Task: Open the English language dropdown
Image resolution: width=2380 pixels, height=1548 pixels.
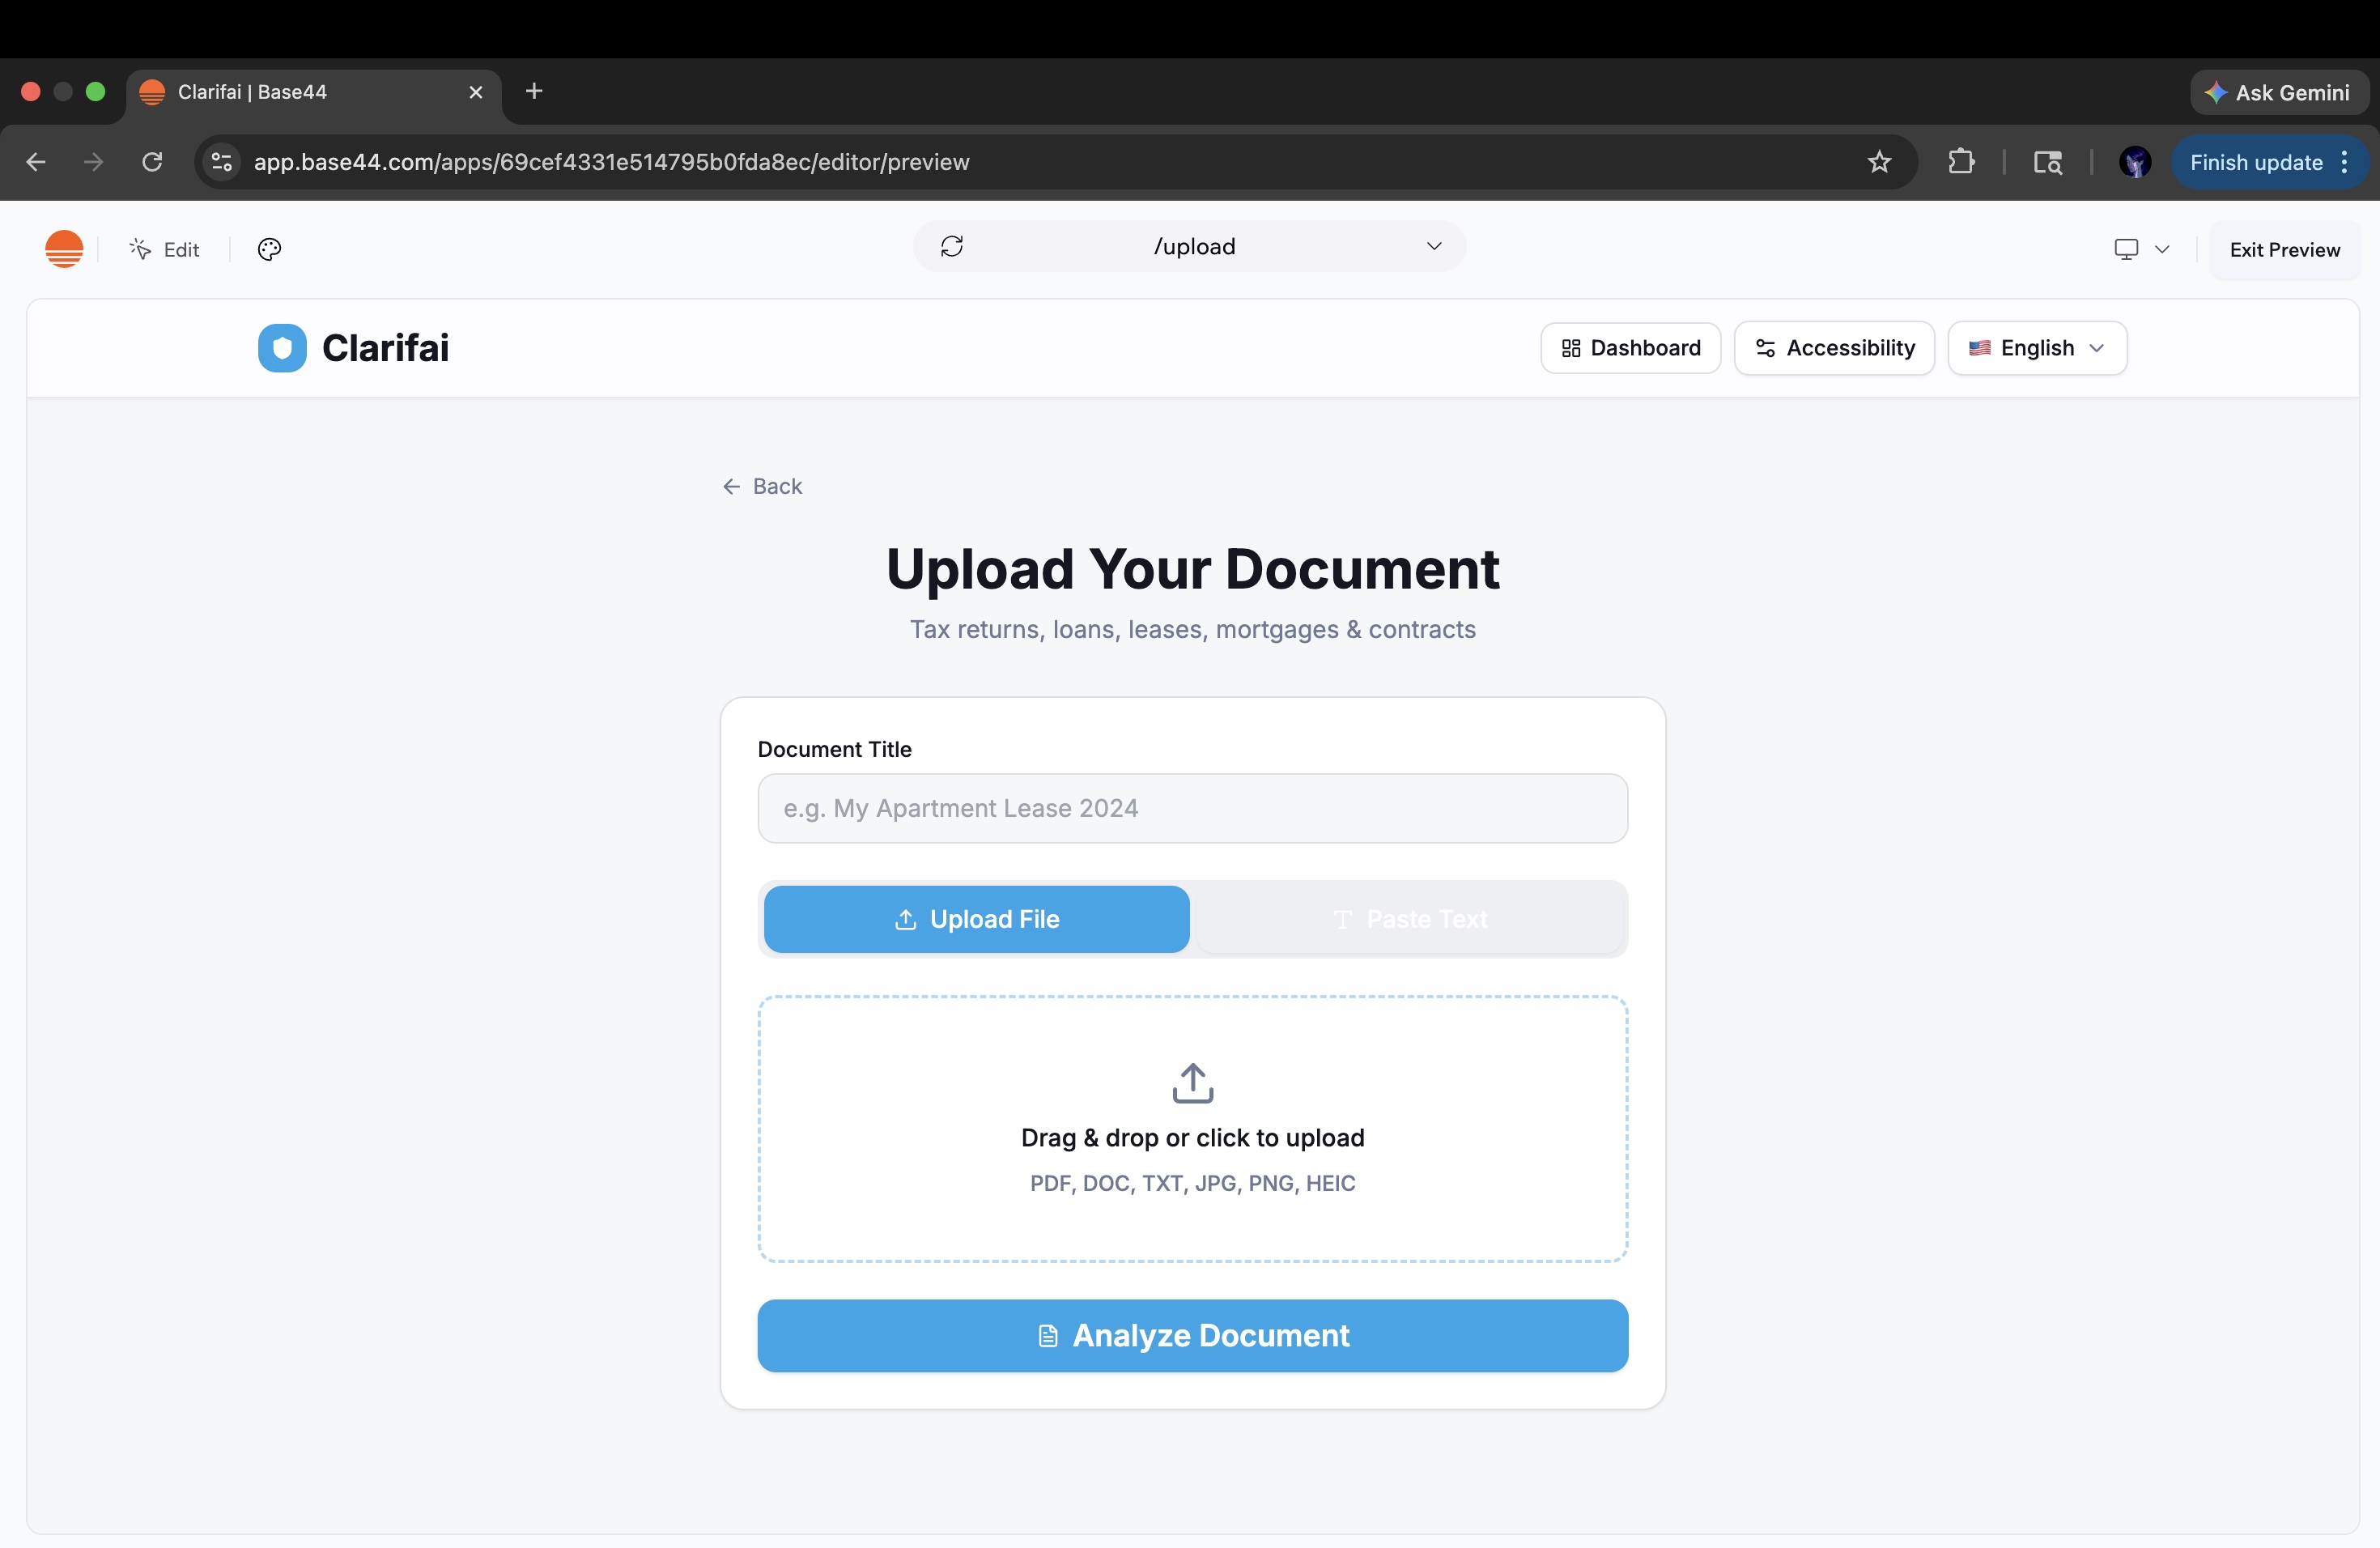Action: (x=2036, y=348)
